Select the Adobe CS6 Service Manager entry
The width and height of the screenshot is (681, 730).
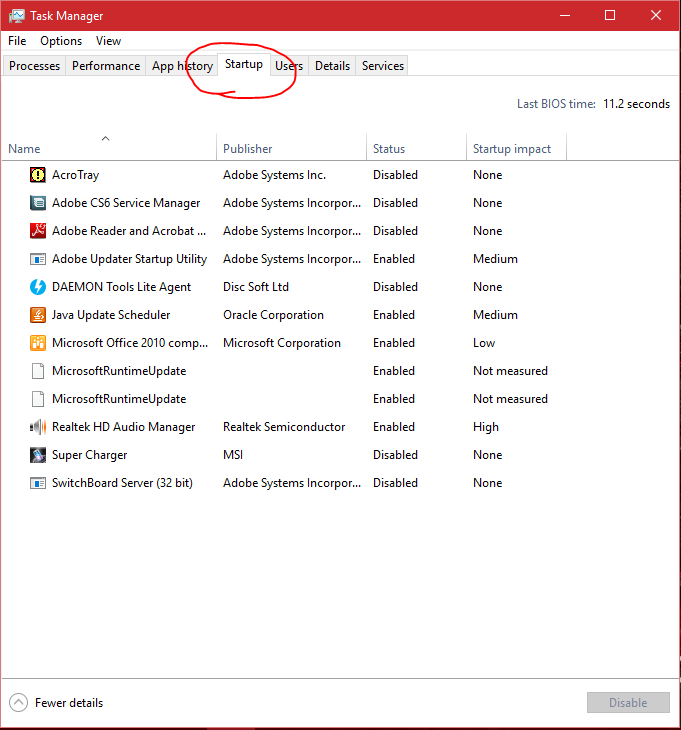pos(126,203)
